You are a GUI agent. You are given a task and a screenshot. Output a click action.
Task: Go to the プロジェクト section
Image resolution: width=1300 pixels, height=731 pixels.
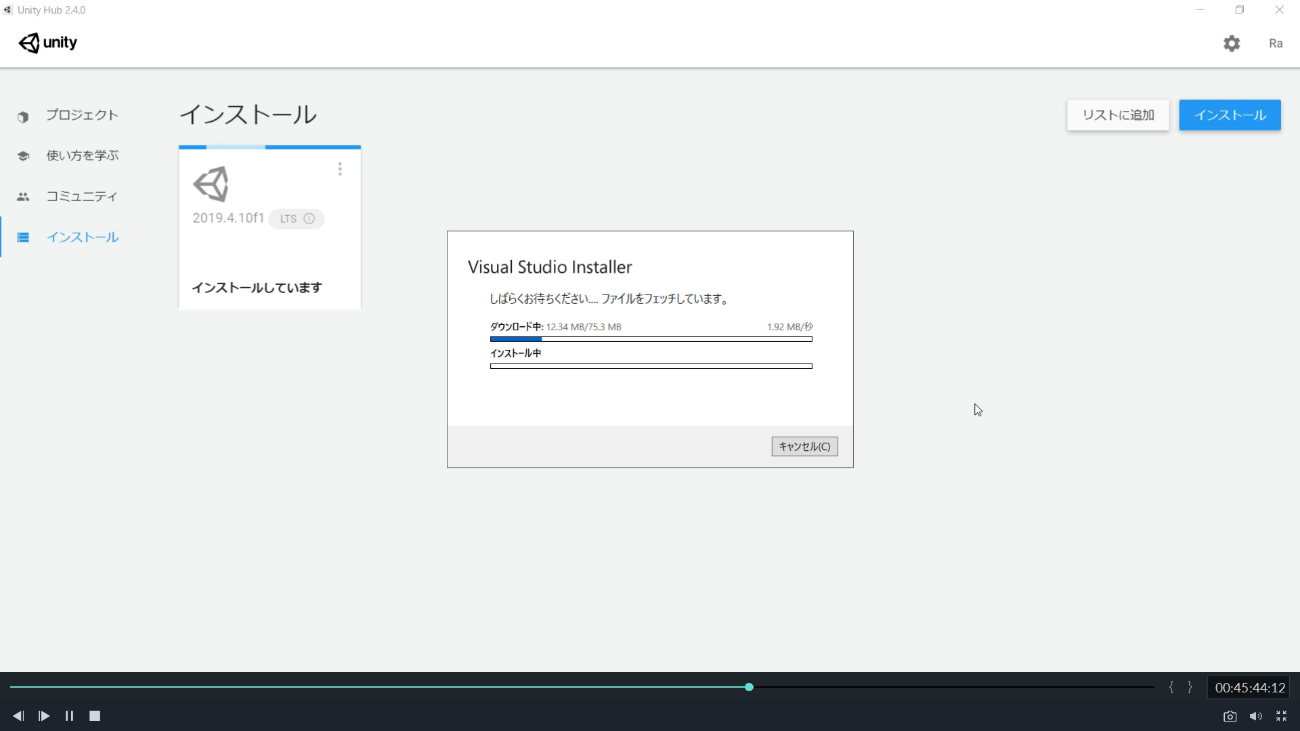pyautogui.click(x=82, y=115)
